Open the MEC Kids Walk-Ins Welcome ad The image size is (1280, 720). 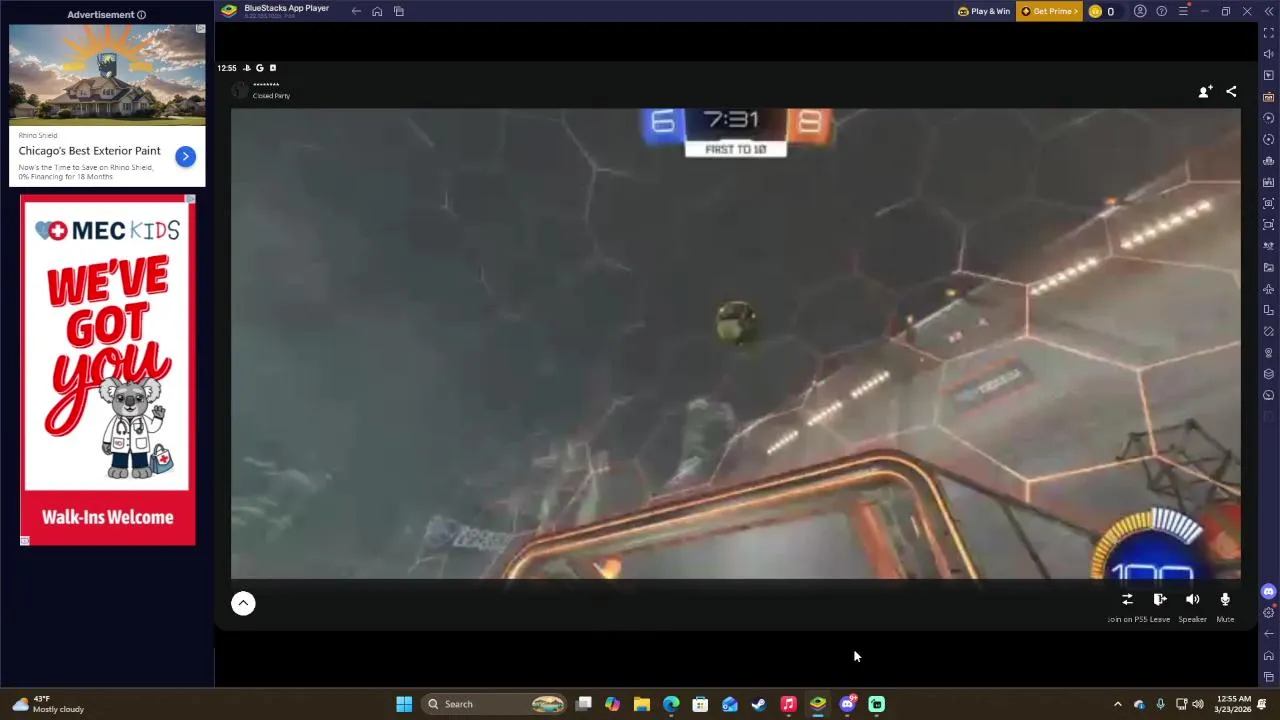pos(108,370)
